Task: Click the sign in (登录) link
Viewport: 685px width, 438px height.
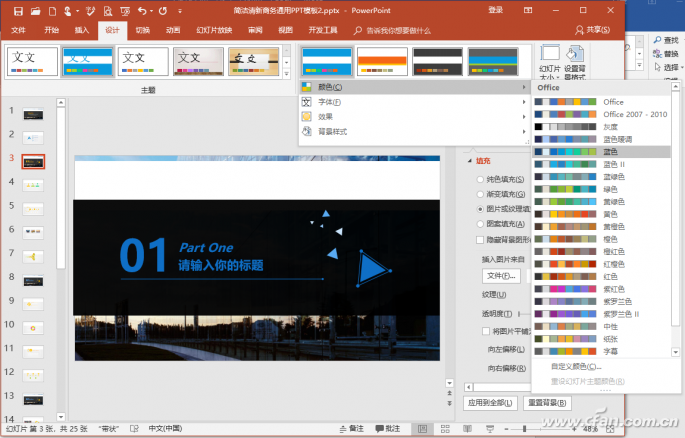Action: (x=495, y=10)
